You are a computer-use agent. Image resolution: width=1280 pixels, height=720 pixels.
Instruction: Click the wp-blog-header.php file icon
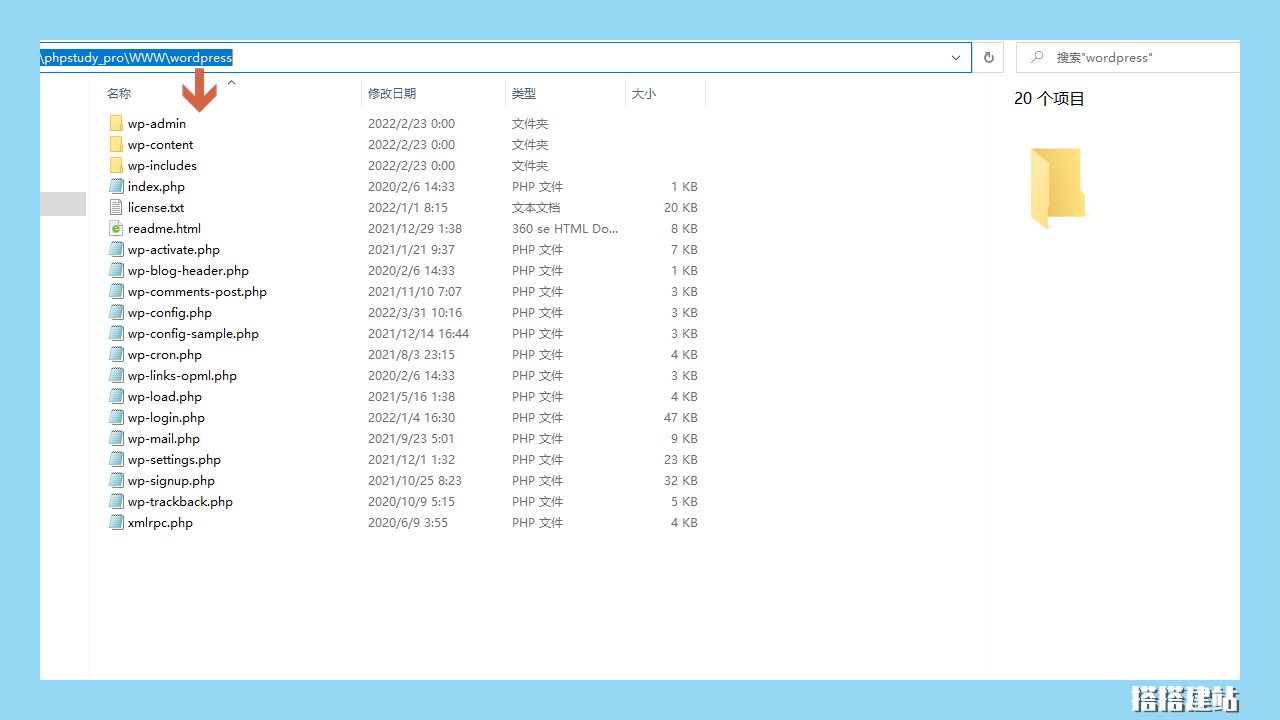click(116, 271)
